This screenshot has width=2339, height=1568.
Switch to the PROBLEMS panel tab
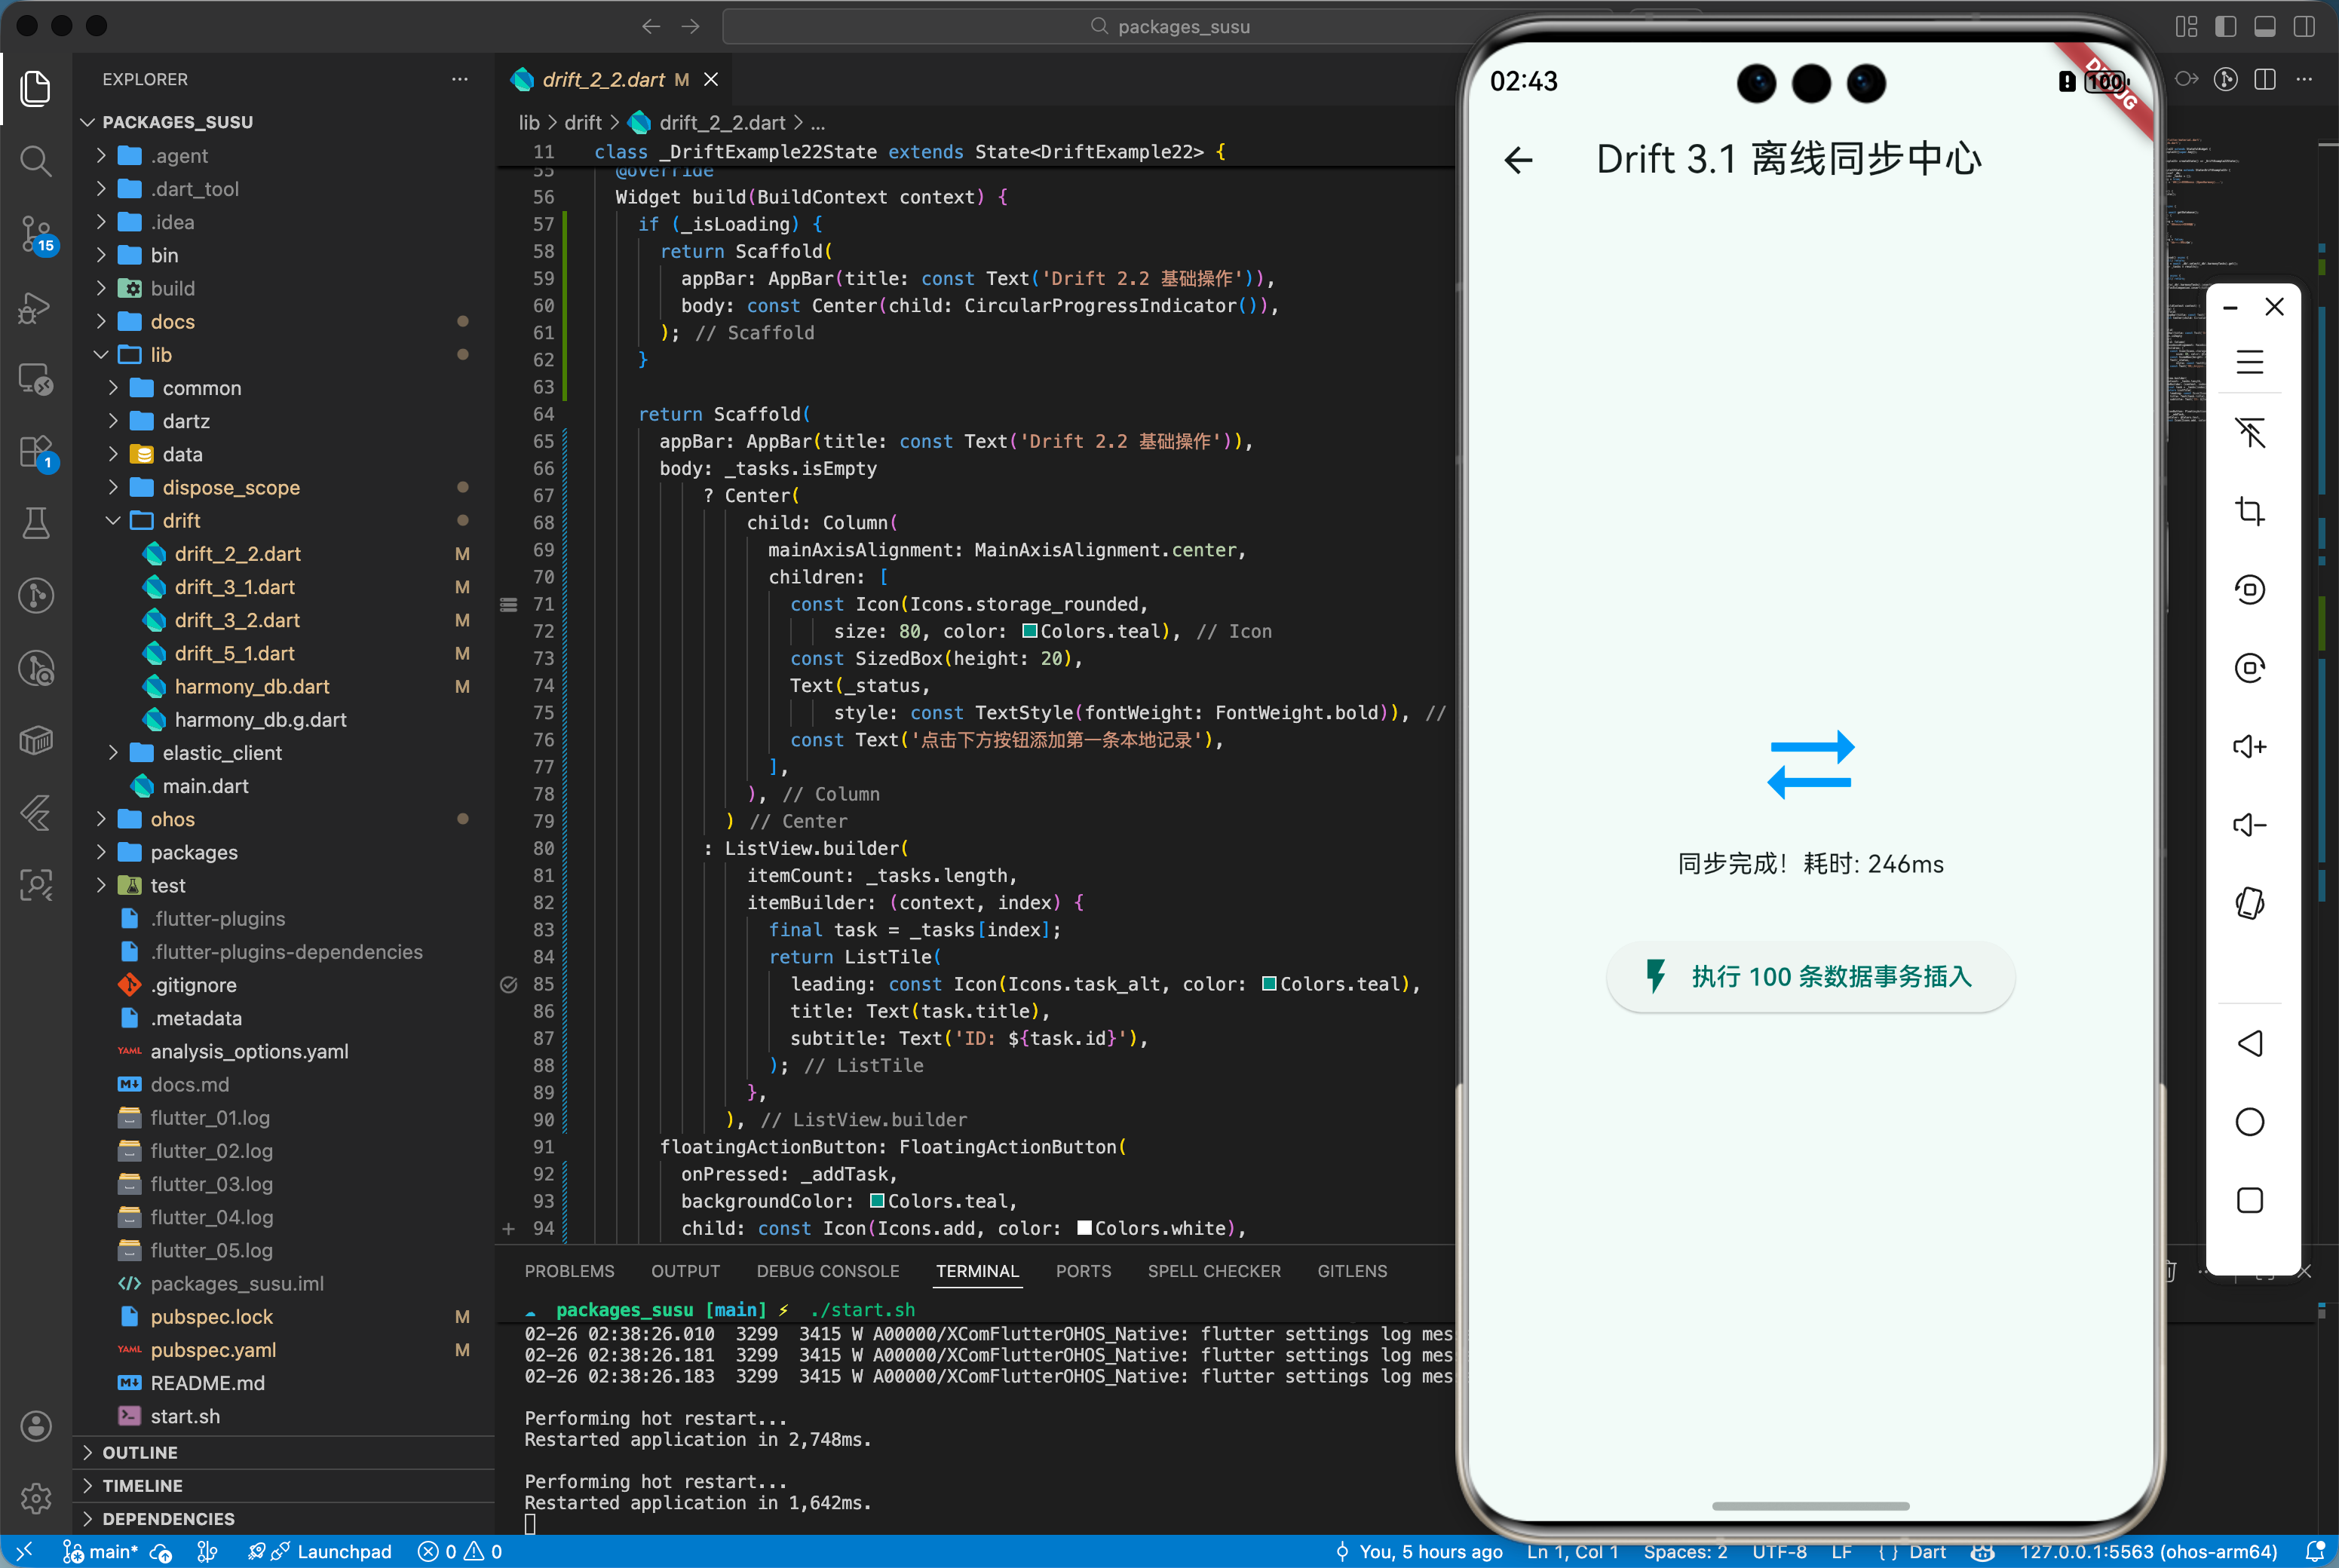pyautogui.click(x=569, y=1271)
